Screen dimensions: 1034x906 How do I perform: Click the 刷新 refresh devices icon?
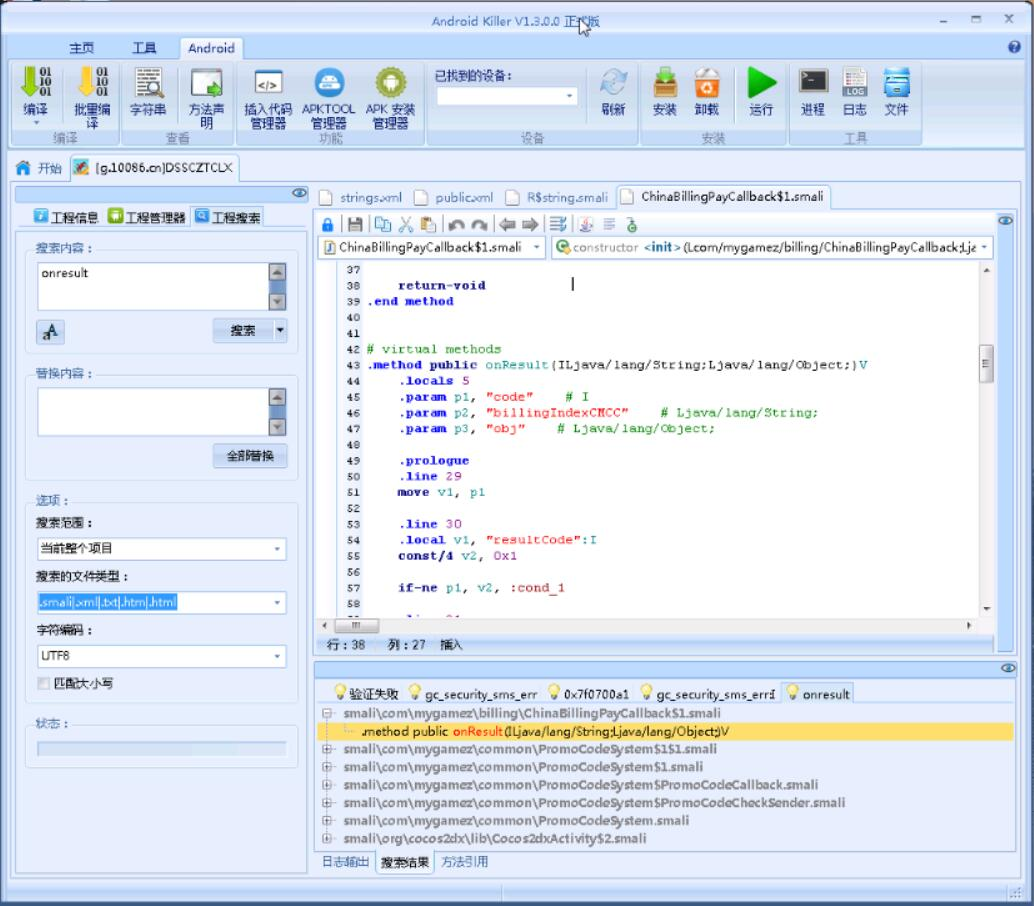pos(613,92)
